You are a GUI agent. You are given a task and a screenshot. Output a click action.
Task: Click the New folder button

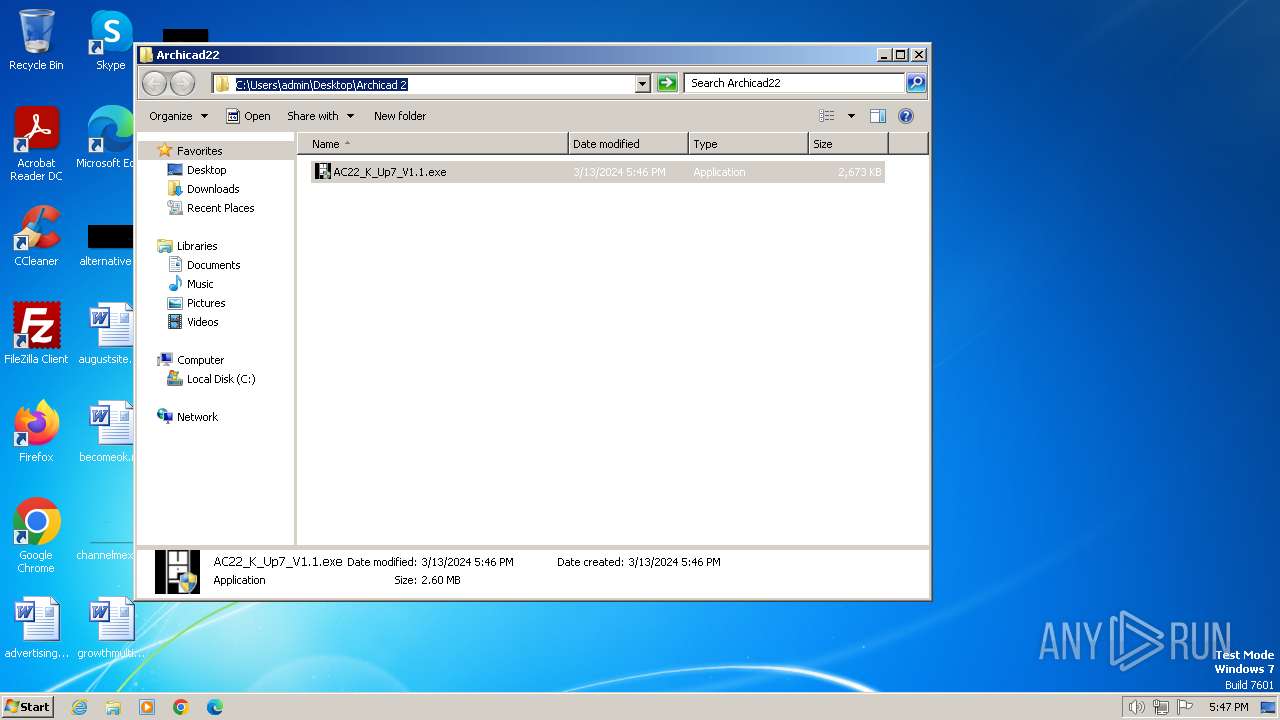400,116
